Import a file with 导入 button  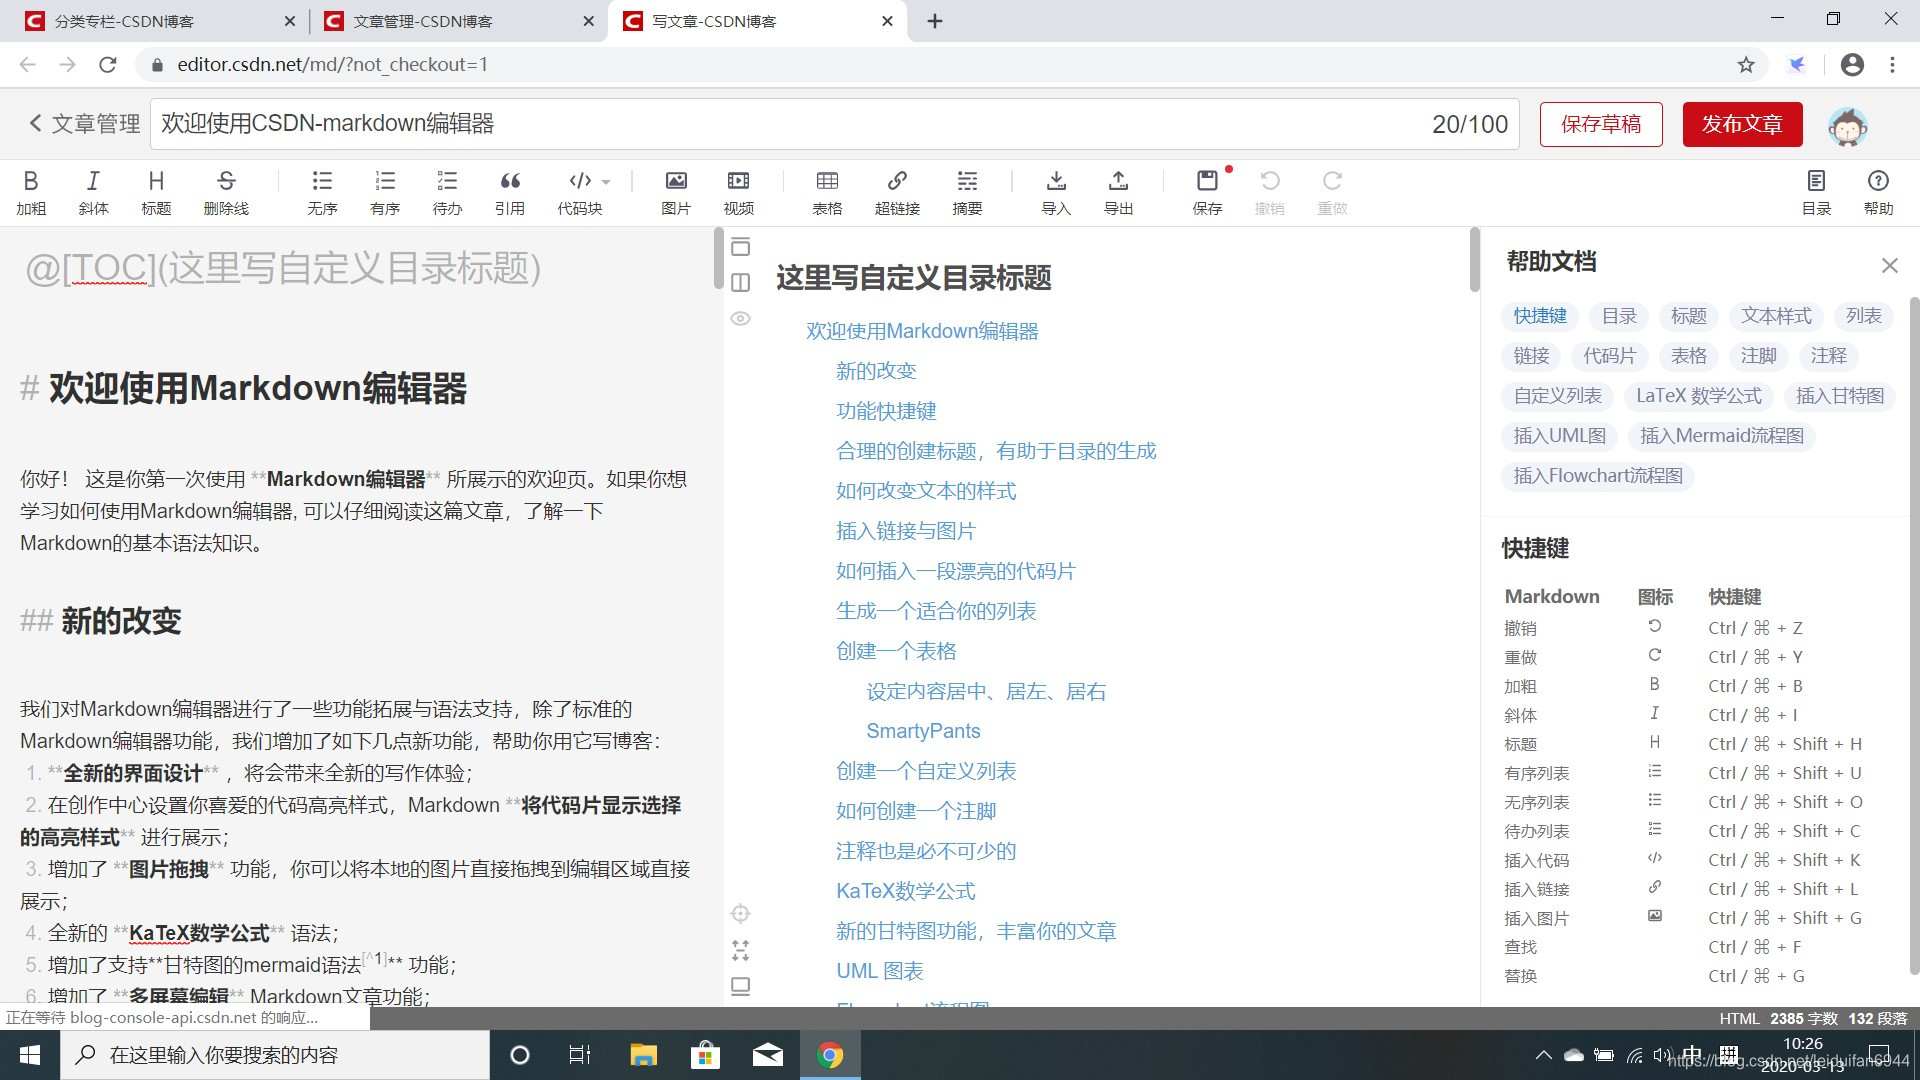click(x=1056, y=192)
